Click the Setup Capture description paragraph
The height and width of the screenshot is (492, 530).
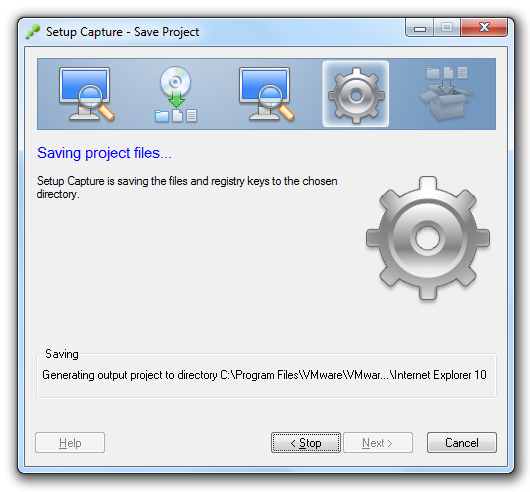(x=187, y=188)
